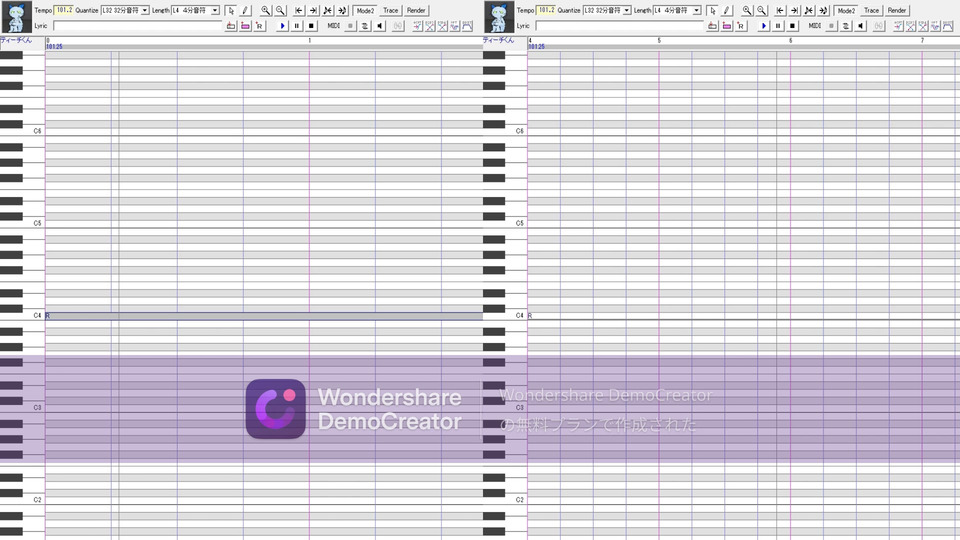Select the arrow pointer tool in left window
Screen dimensions: 960x540
[x=231, y=10]
